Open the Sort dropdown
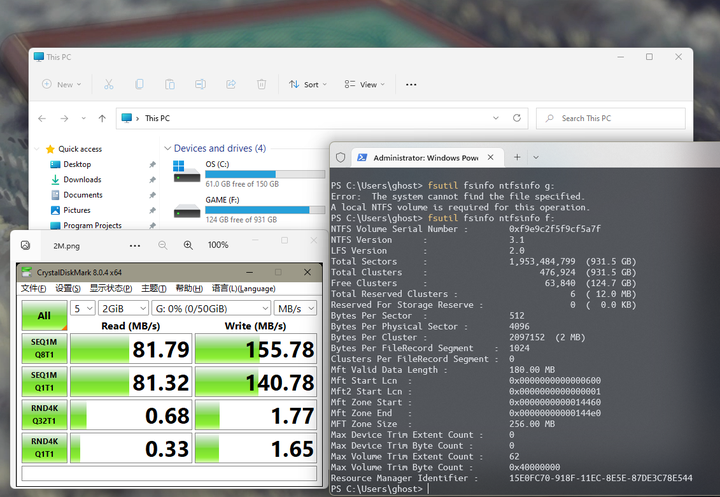The image size is (720, 497). [308, 85]
